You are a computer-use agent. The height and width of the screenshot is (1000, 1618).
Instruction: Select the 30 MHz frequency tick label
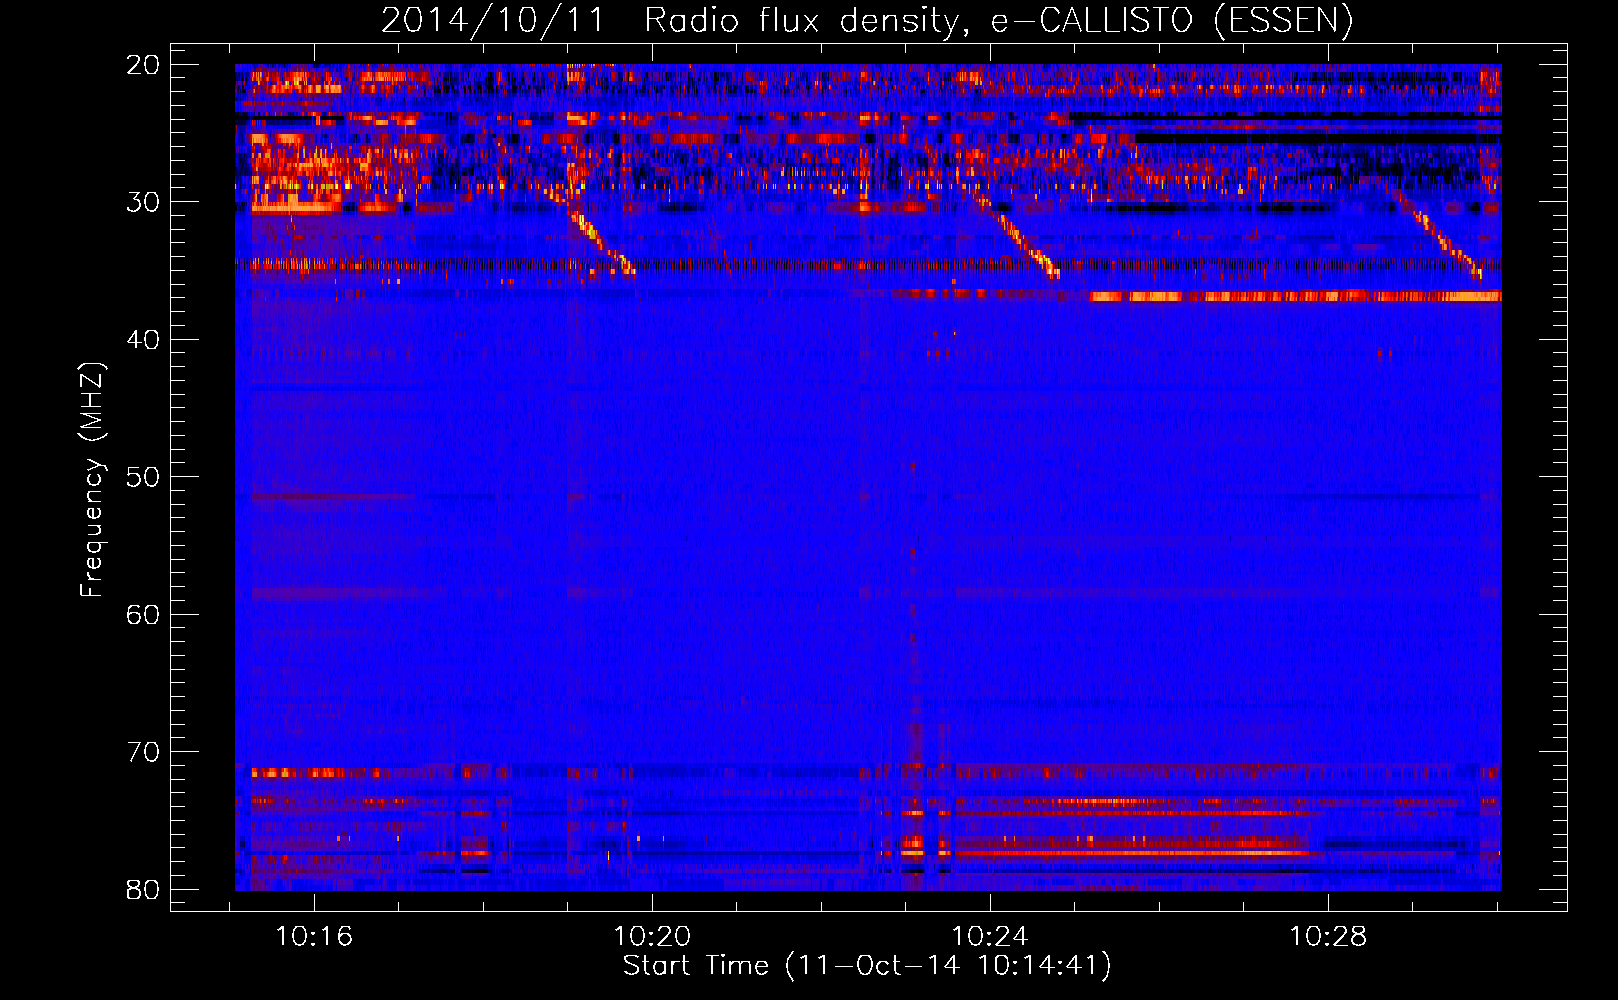143,202
